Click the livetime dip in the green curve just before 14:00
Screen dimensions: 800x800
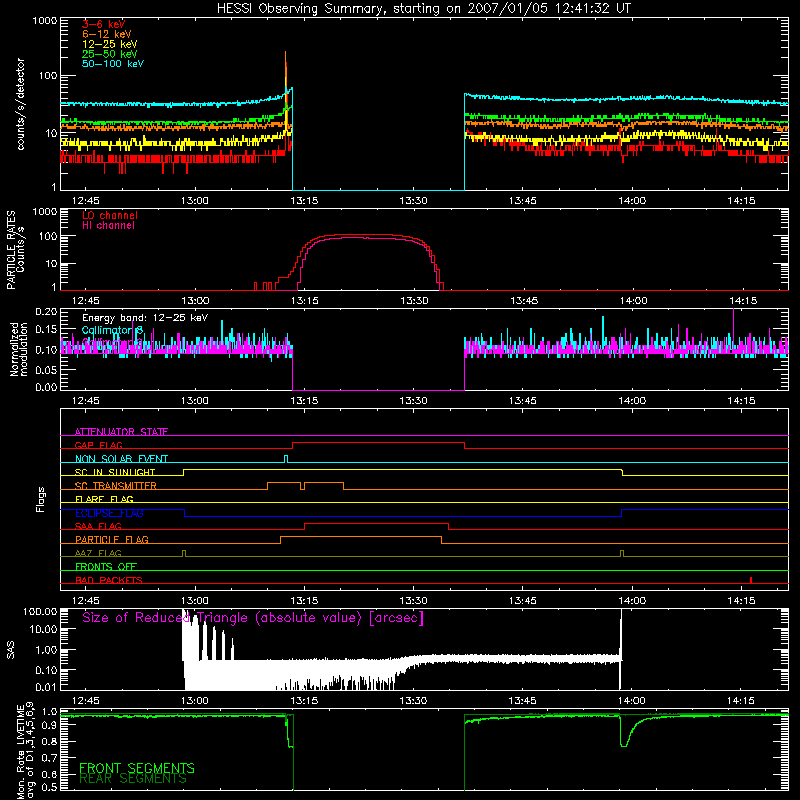624,737
